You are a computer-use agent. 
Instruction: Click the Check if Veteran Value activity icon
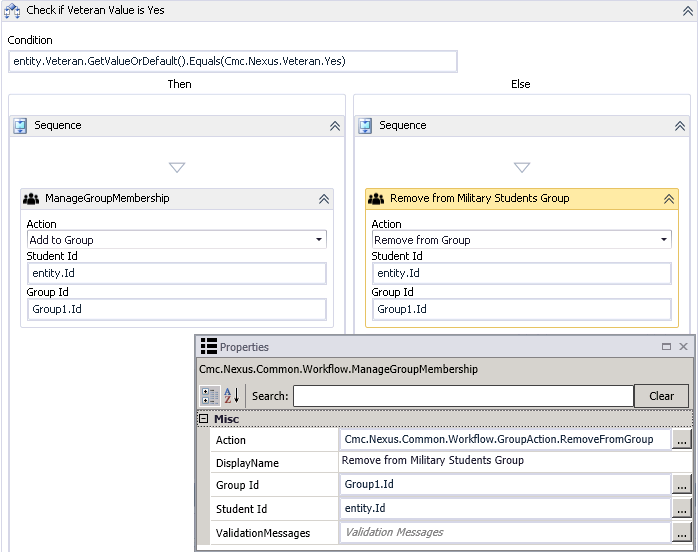click(12, 10)
